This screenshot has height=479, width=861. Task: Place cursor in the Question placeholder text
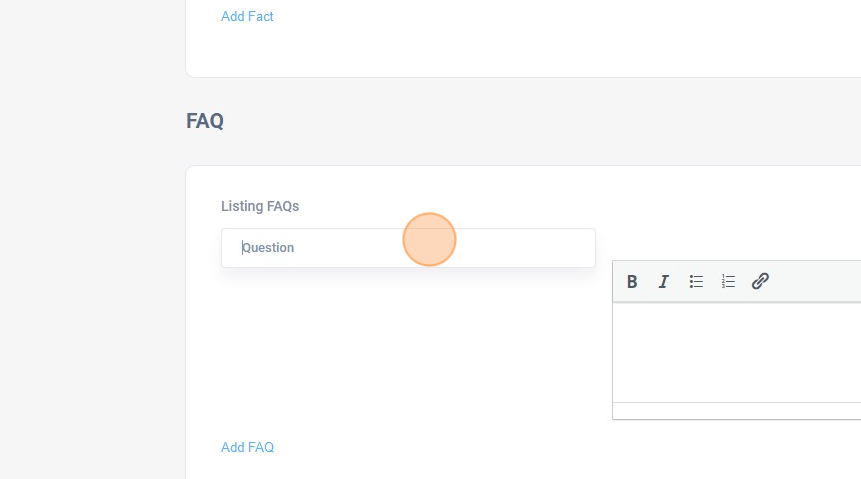268,248
